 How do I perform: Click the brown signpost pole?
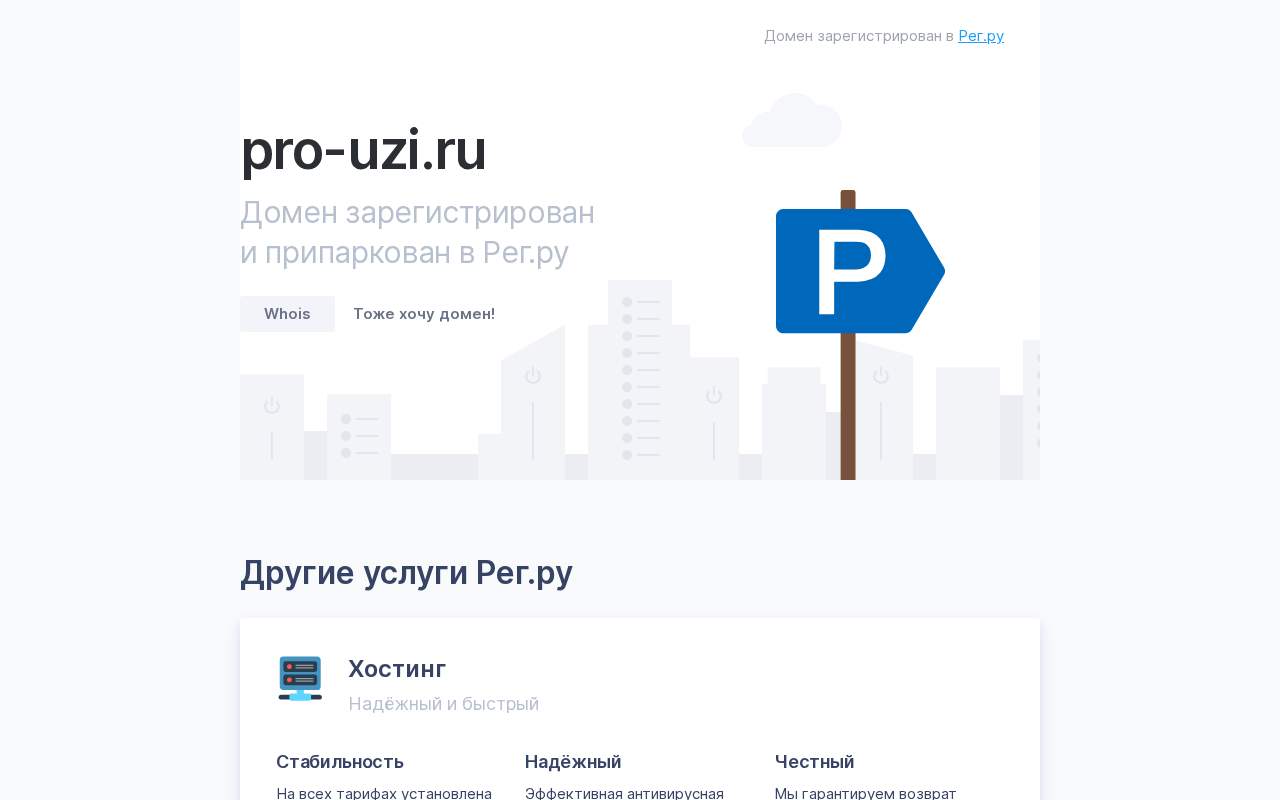pos(848,406)
